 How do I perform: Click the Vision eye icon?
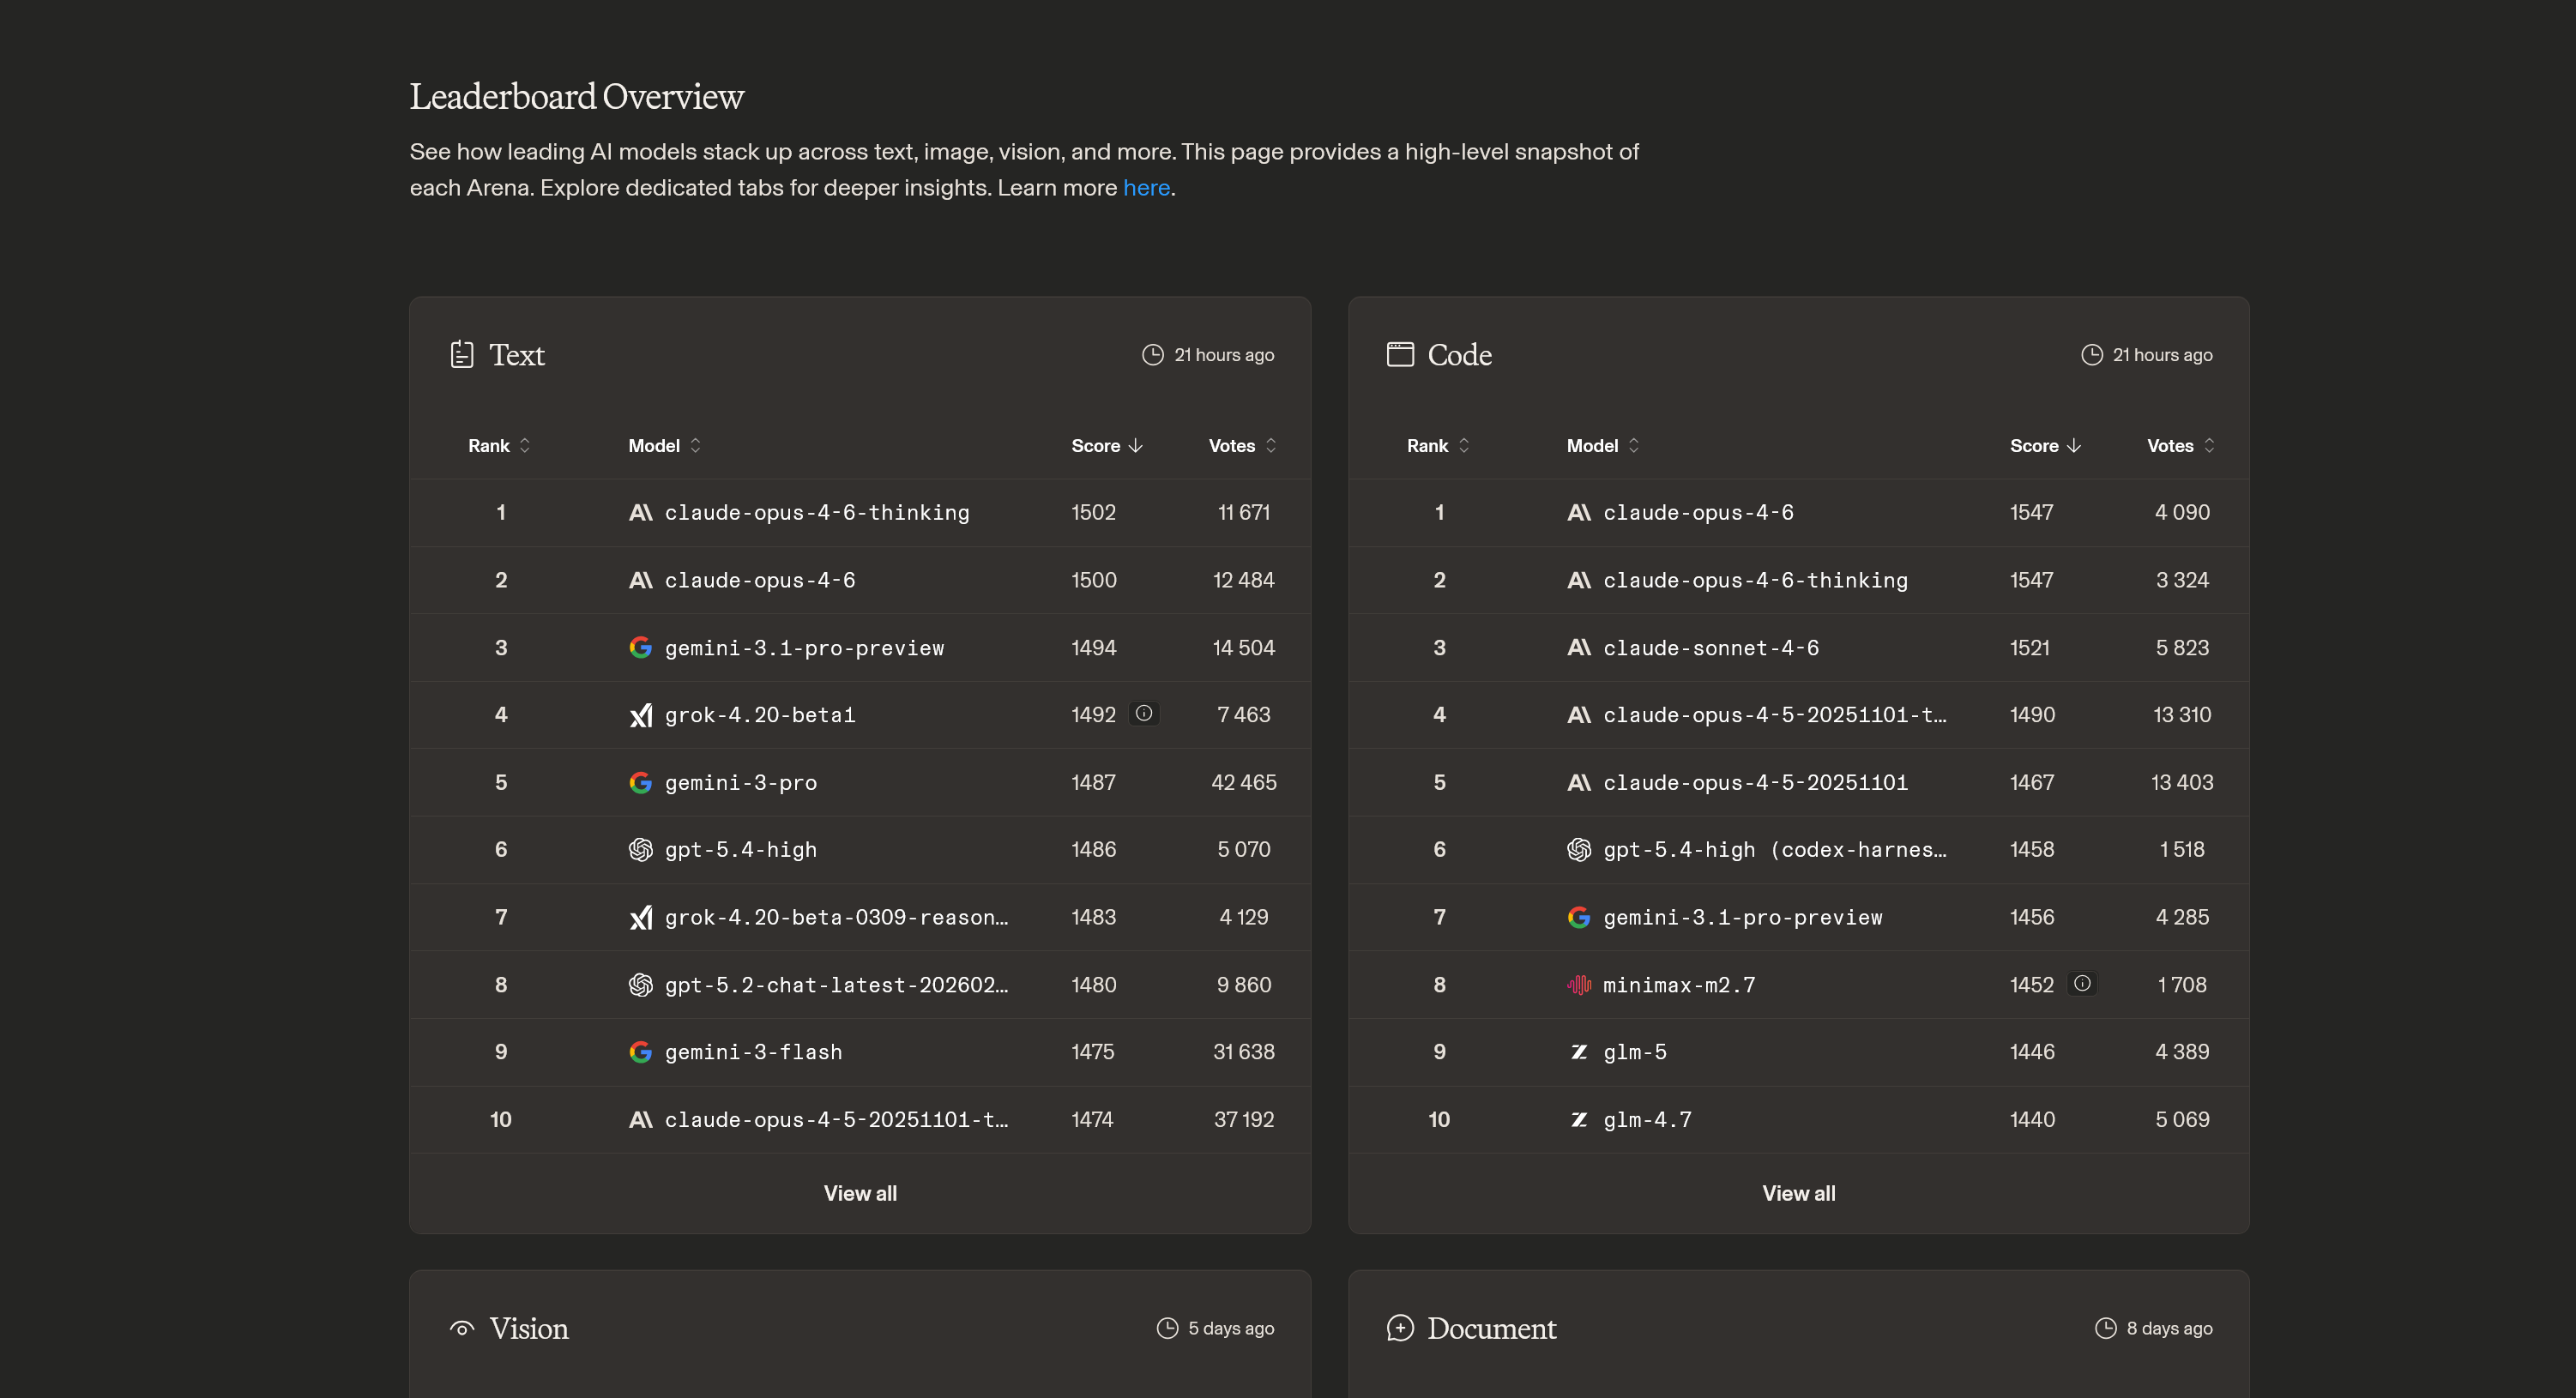coord(461,1328)
